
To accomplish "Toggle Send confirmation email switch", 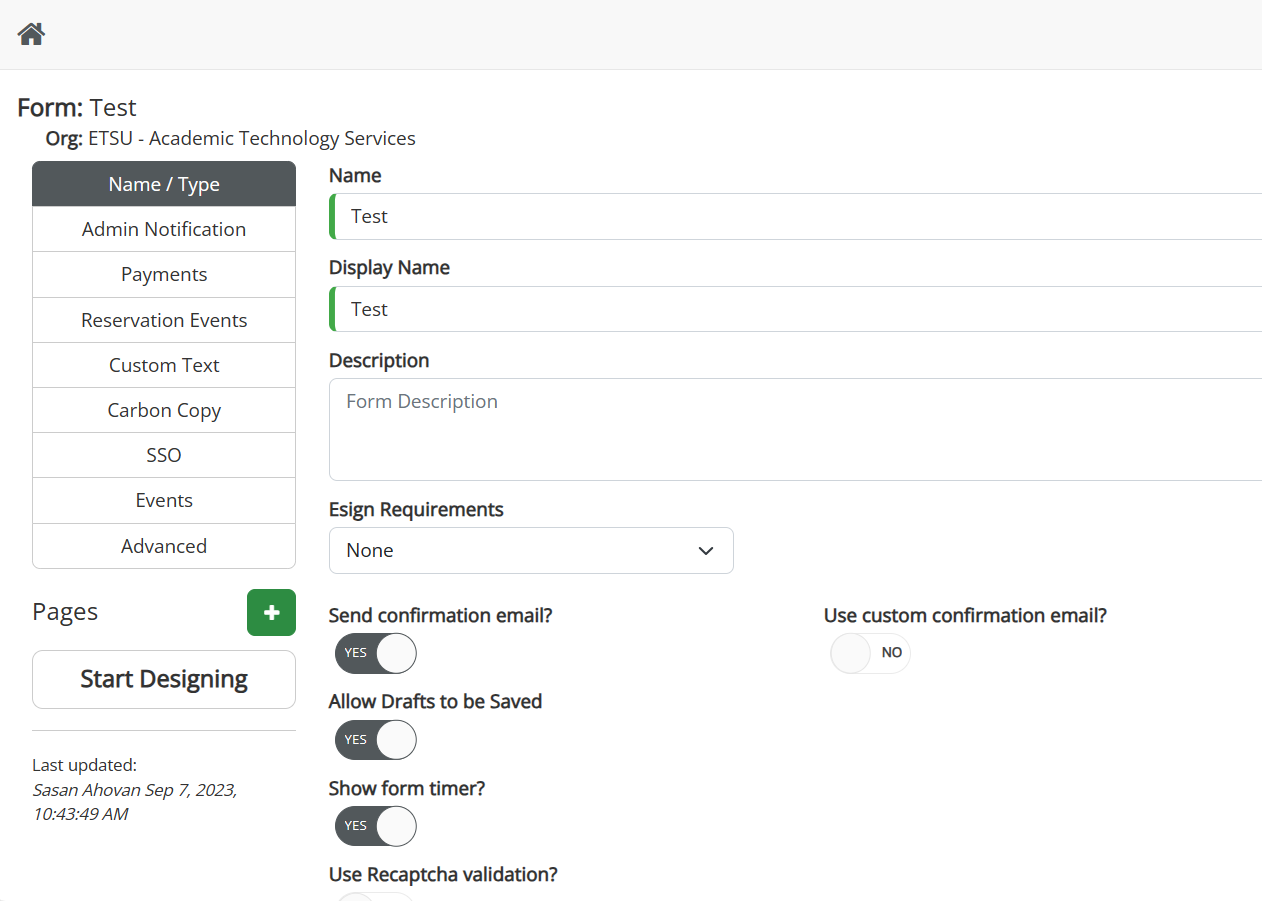I will pos(375,653).
